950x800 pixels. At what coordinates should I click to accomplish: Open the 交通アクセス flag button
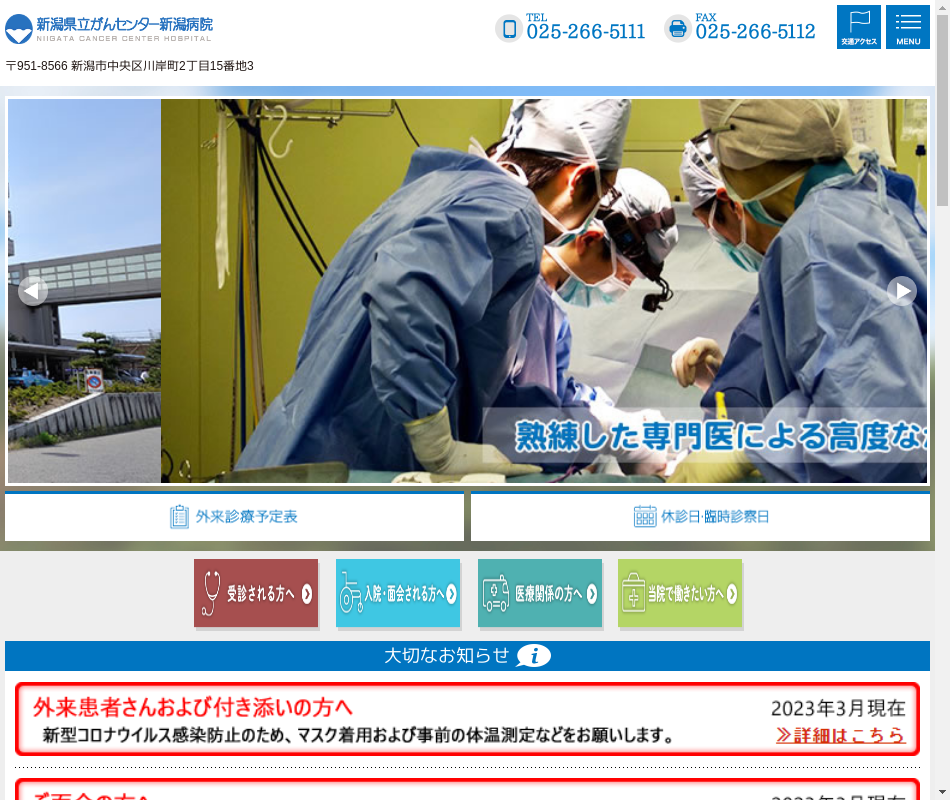point(859,27)
